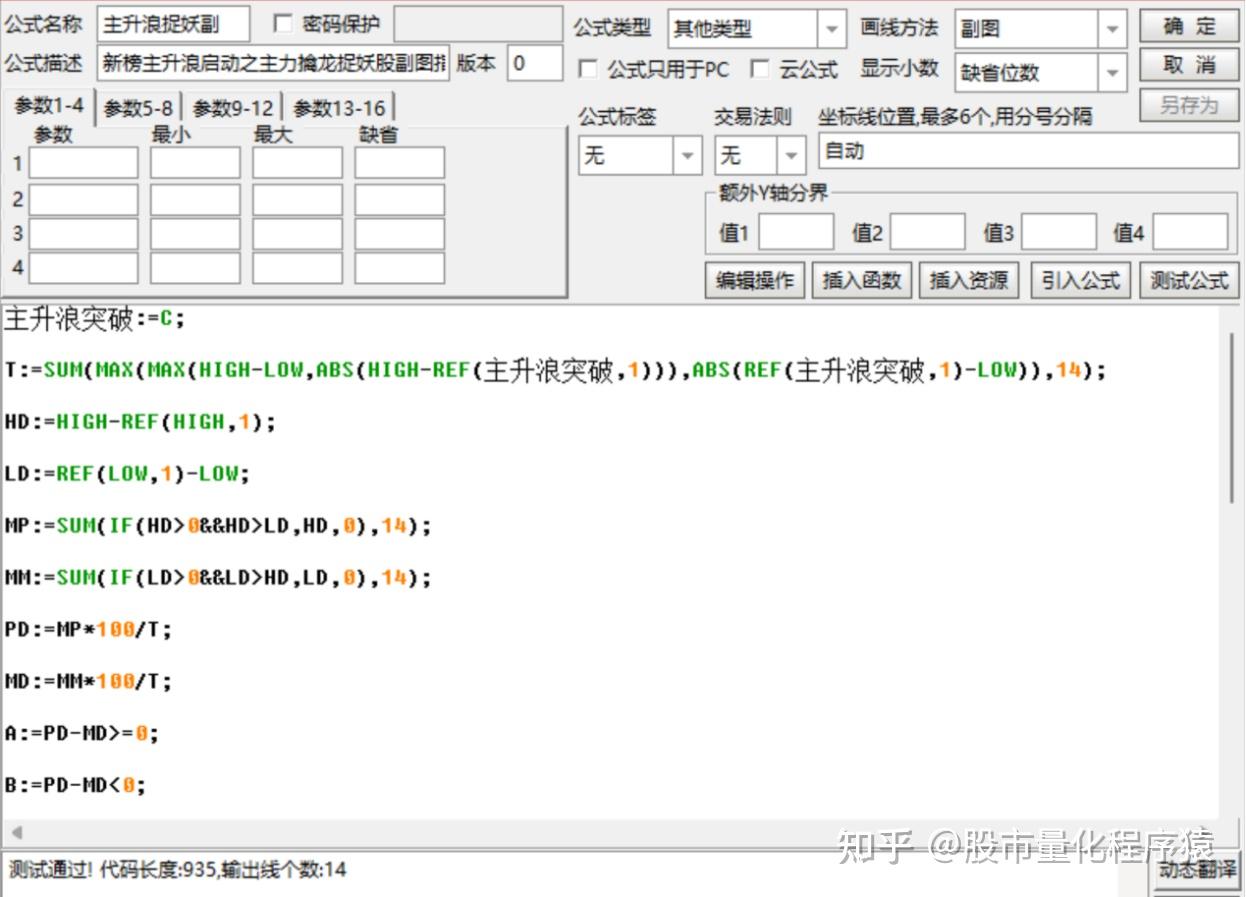
Task: Open the 公式标签 dropdown showing 无
Action: pos(640,156)
